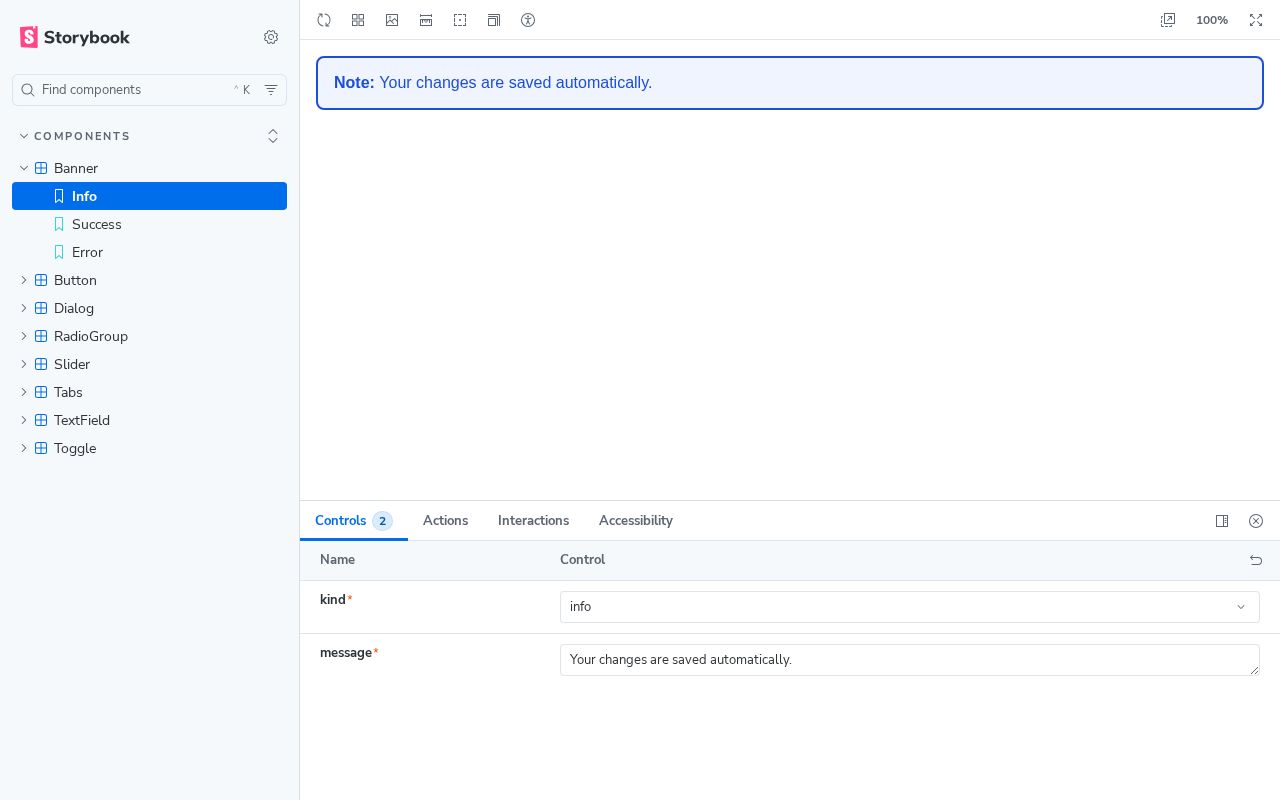The height and width of the screenshot is (800, 1280).
Task: Toggle the grid view toolbar icon
Action: [358, 20]
